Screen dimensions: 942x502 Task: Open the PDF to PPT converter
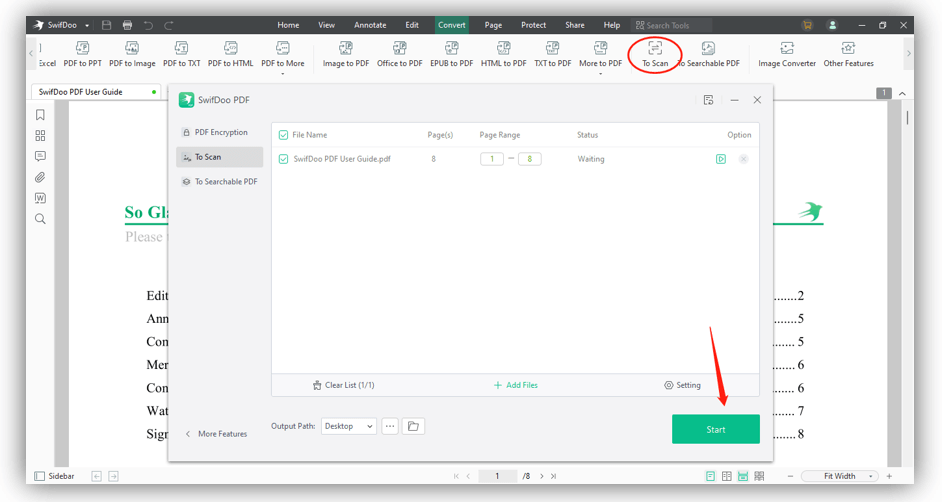(x=82, y=54)
